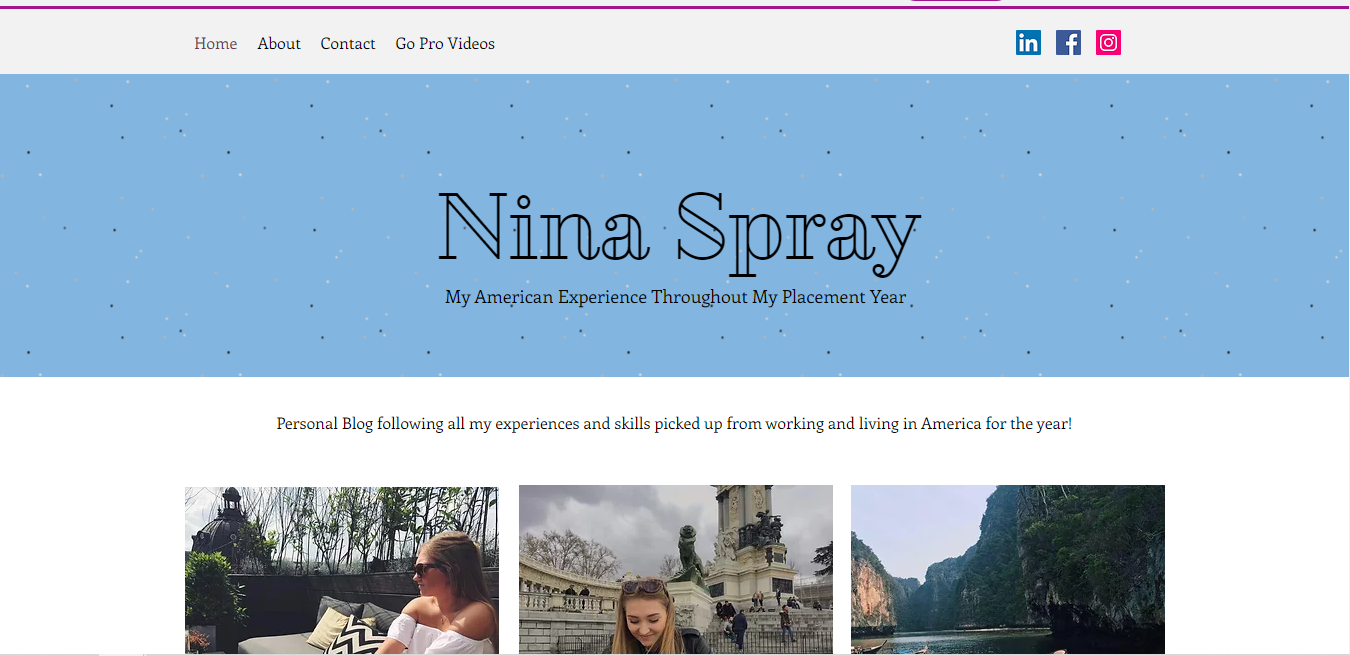Click the Nina Spray site title

[x=679, y=232]
